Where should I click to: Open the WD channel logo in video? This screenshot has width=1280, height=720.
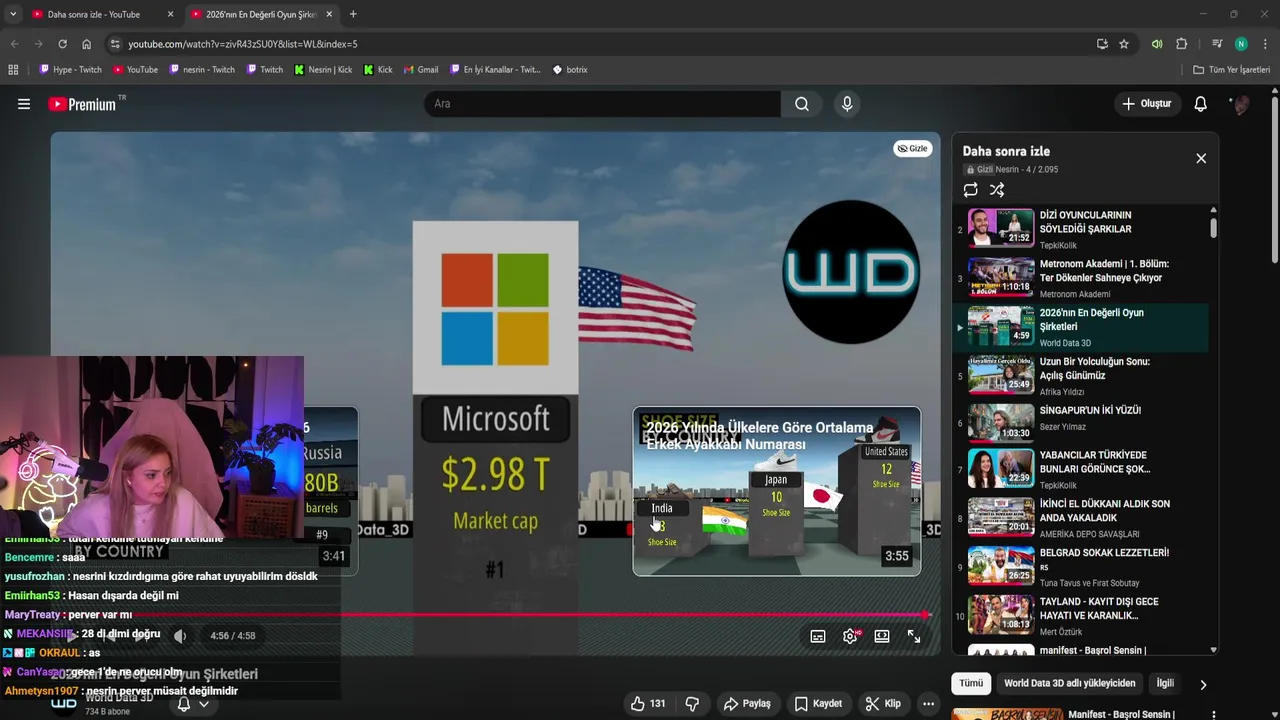pyautogui.click(x=850, y=272)
